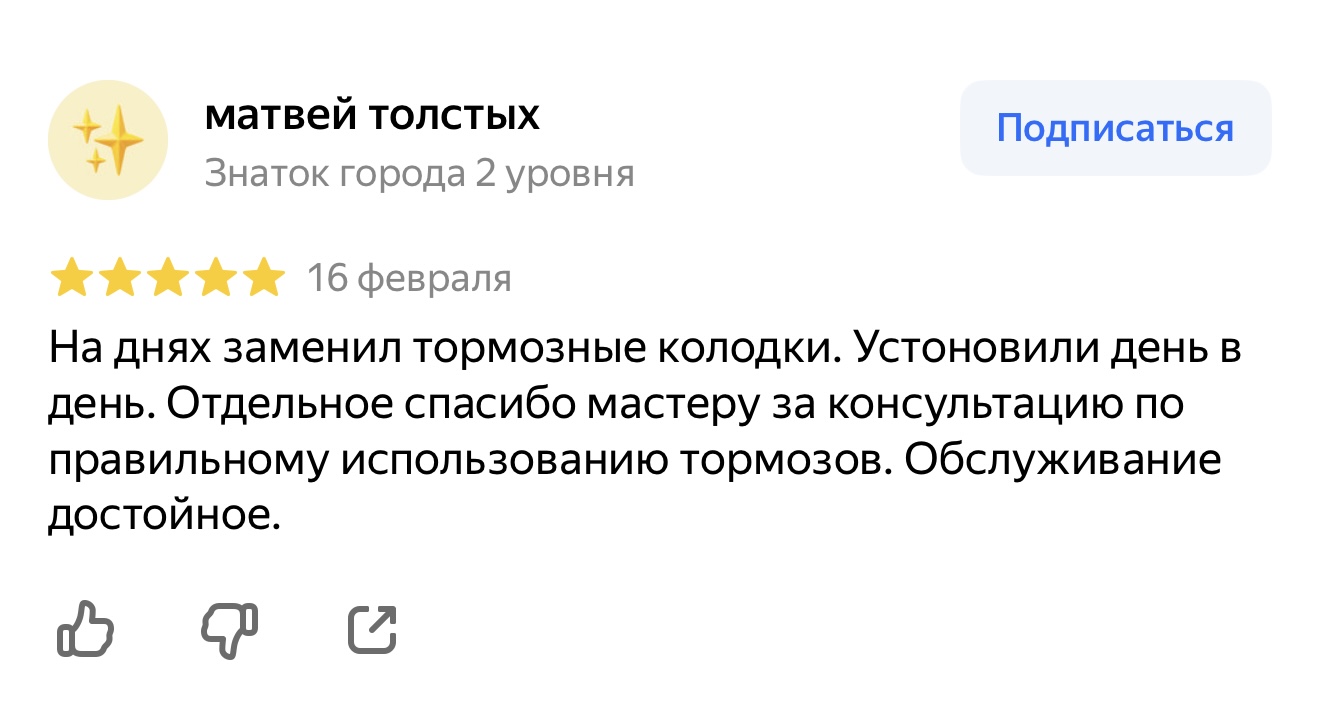Click the 16 февраля review date
1320x713 pixels.
click(409, 279)
